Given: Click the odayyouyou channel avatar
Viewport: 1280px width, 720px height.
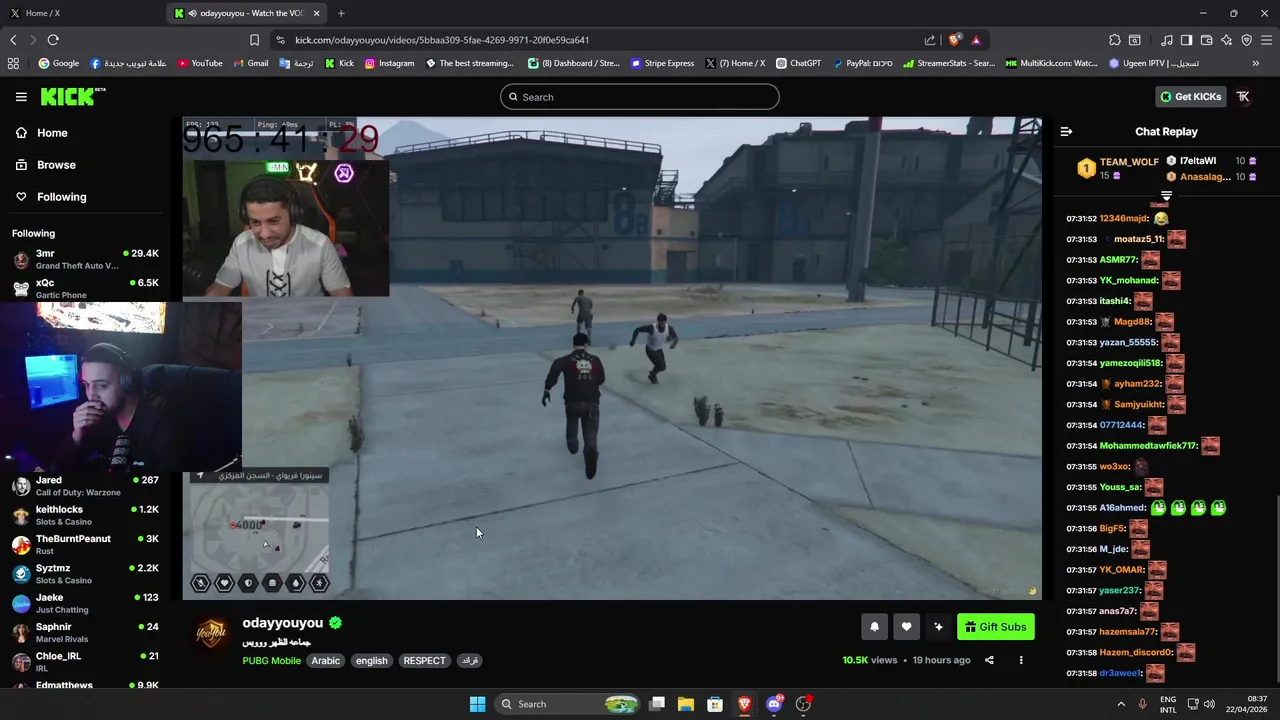Looking at the screenshot, I should (x=211, y=633).
